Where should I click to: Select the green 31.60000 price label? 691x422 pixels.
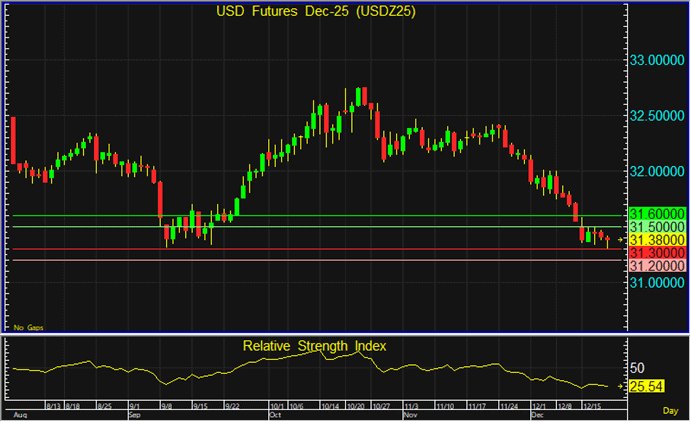pos(656,215)
